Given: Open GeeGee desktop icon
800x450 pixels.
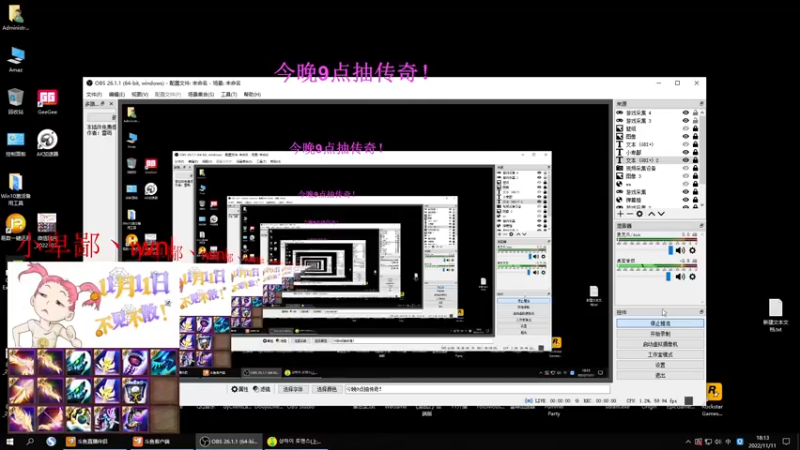Looking at the screenshot, I should pos(47,101).
